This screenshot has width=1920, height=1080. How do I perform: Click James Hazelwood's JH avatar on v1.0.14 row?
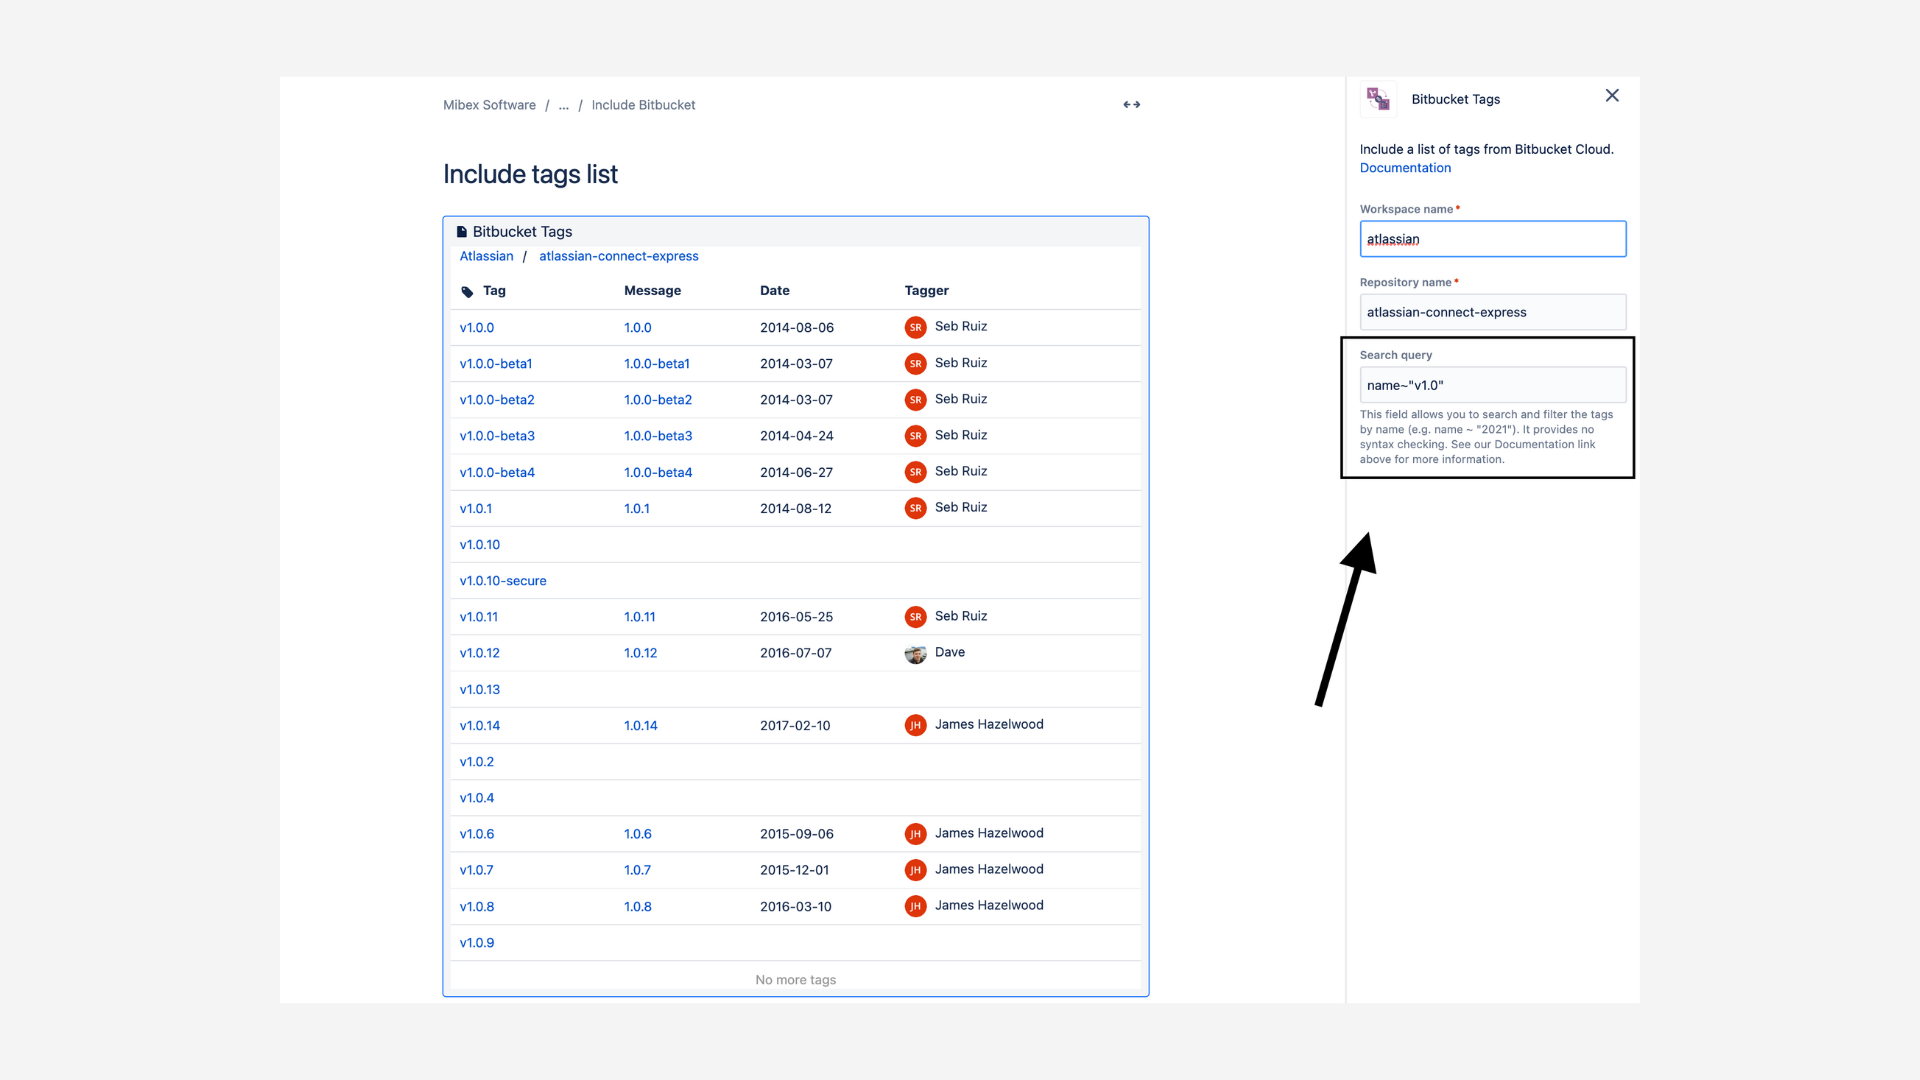tap(915, 725)
